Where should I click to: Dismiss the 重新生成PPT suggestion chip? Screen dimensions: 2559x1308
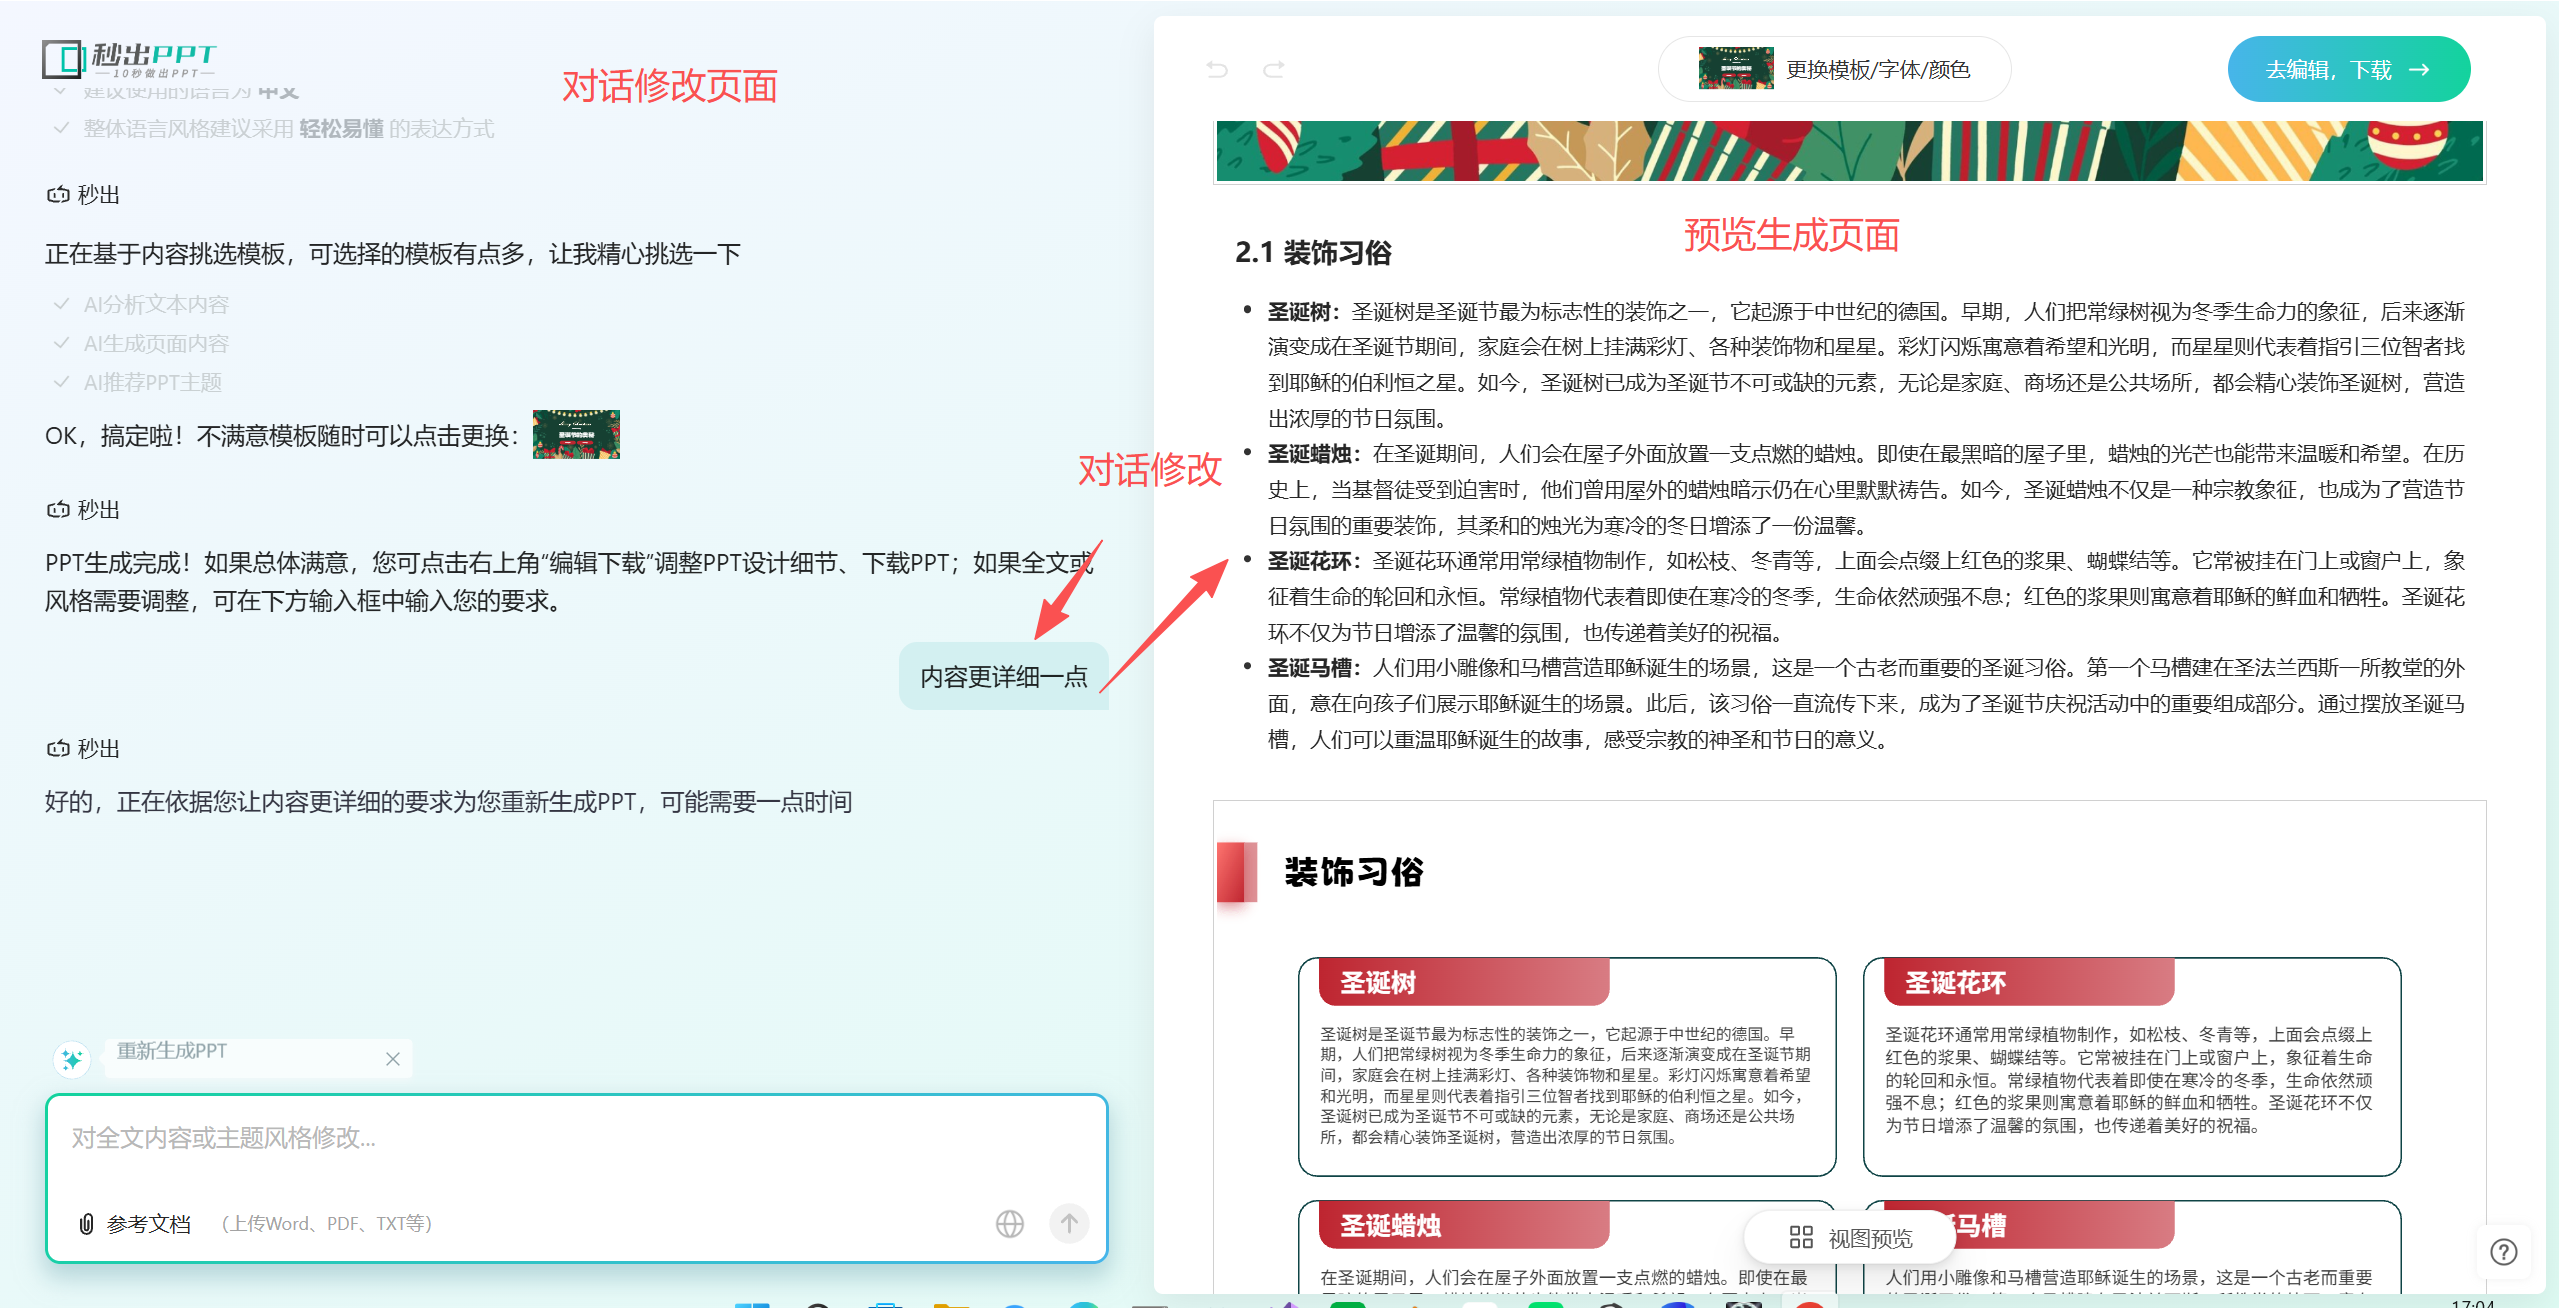coord(393,1059)
